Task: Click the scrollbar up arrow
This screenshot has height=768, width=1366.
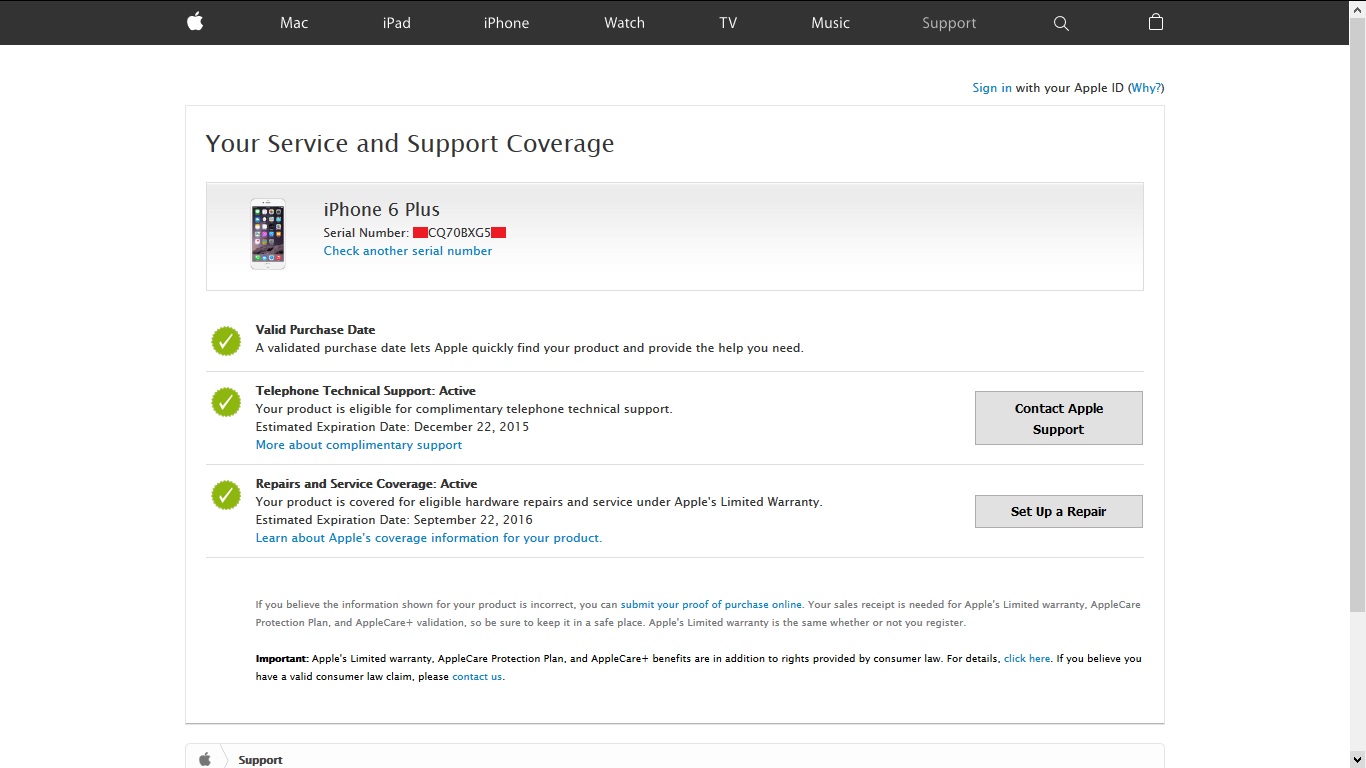Action: (x=1357, y=8)
